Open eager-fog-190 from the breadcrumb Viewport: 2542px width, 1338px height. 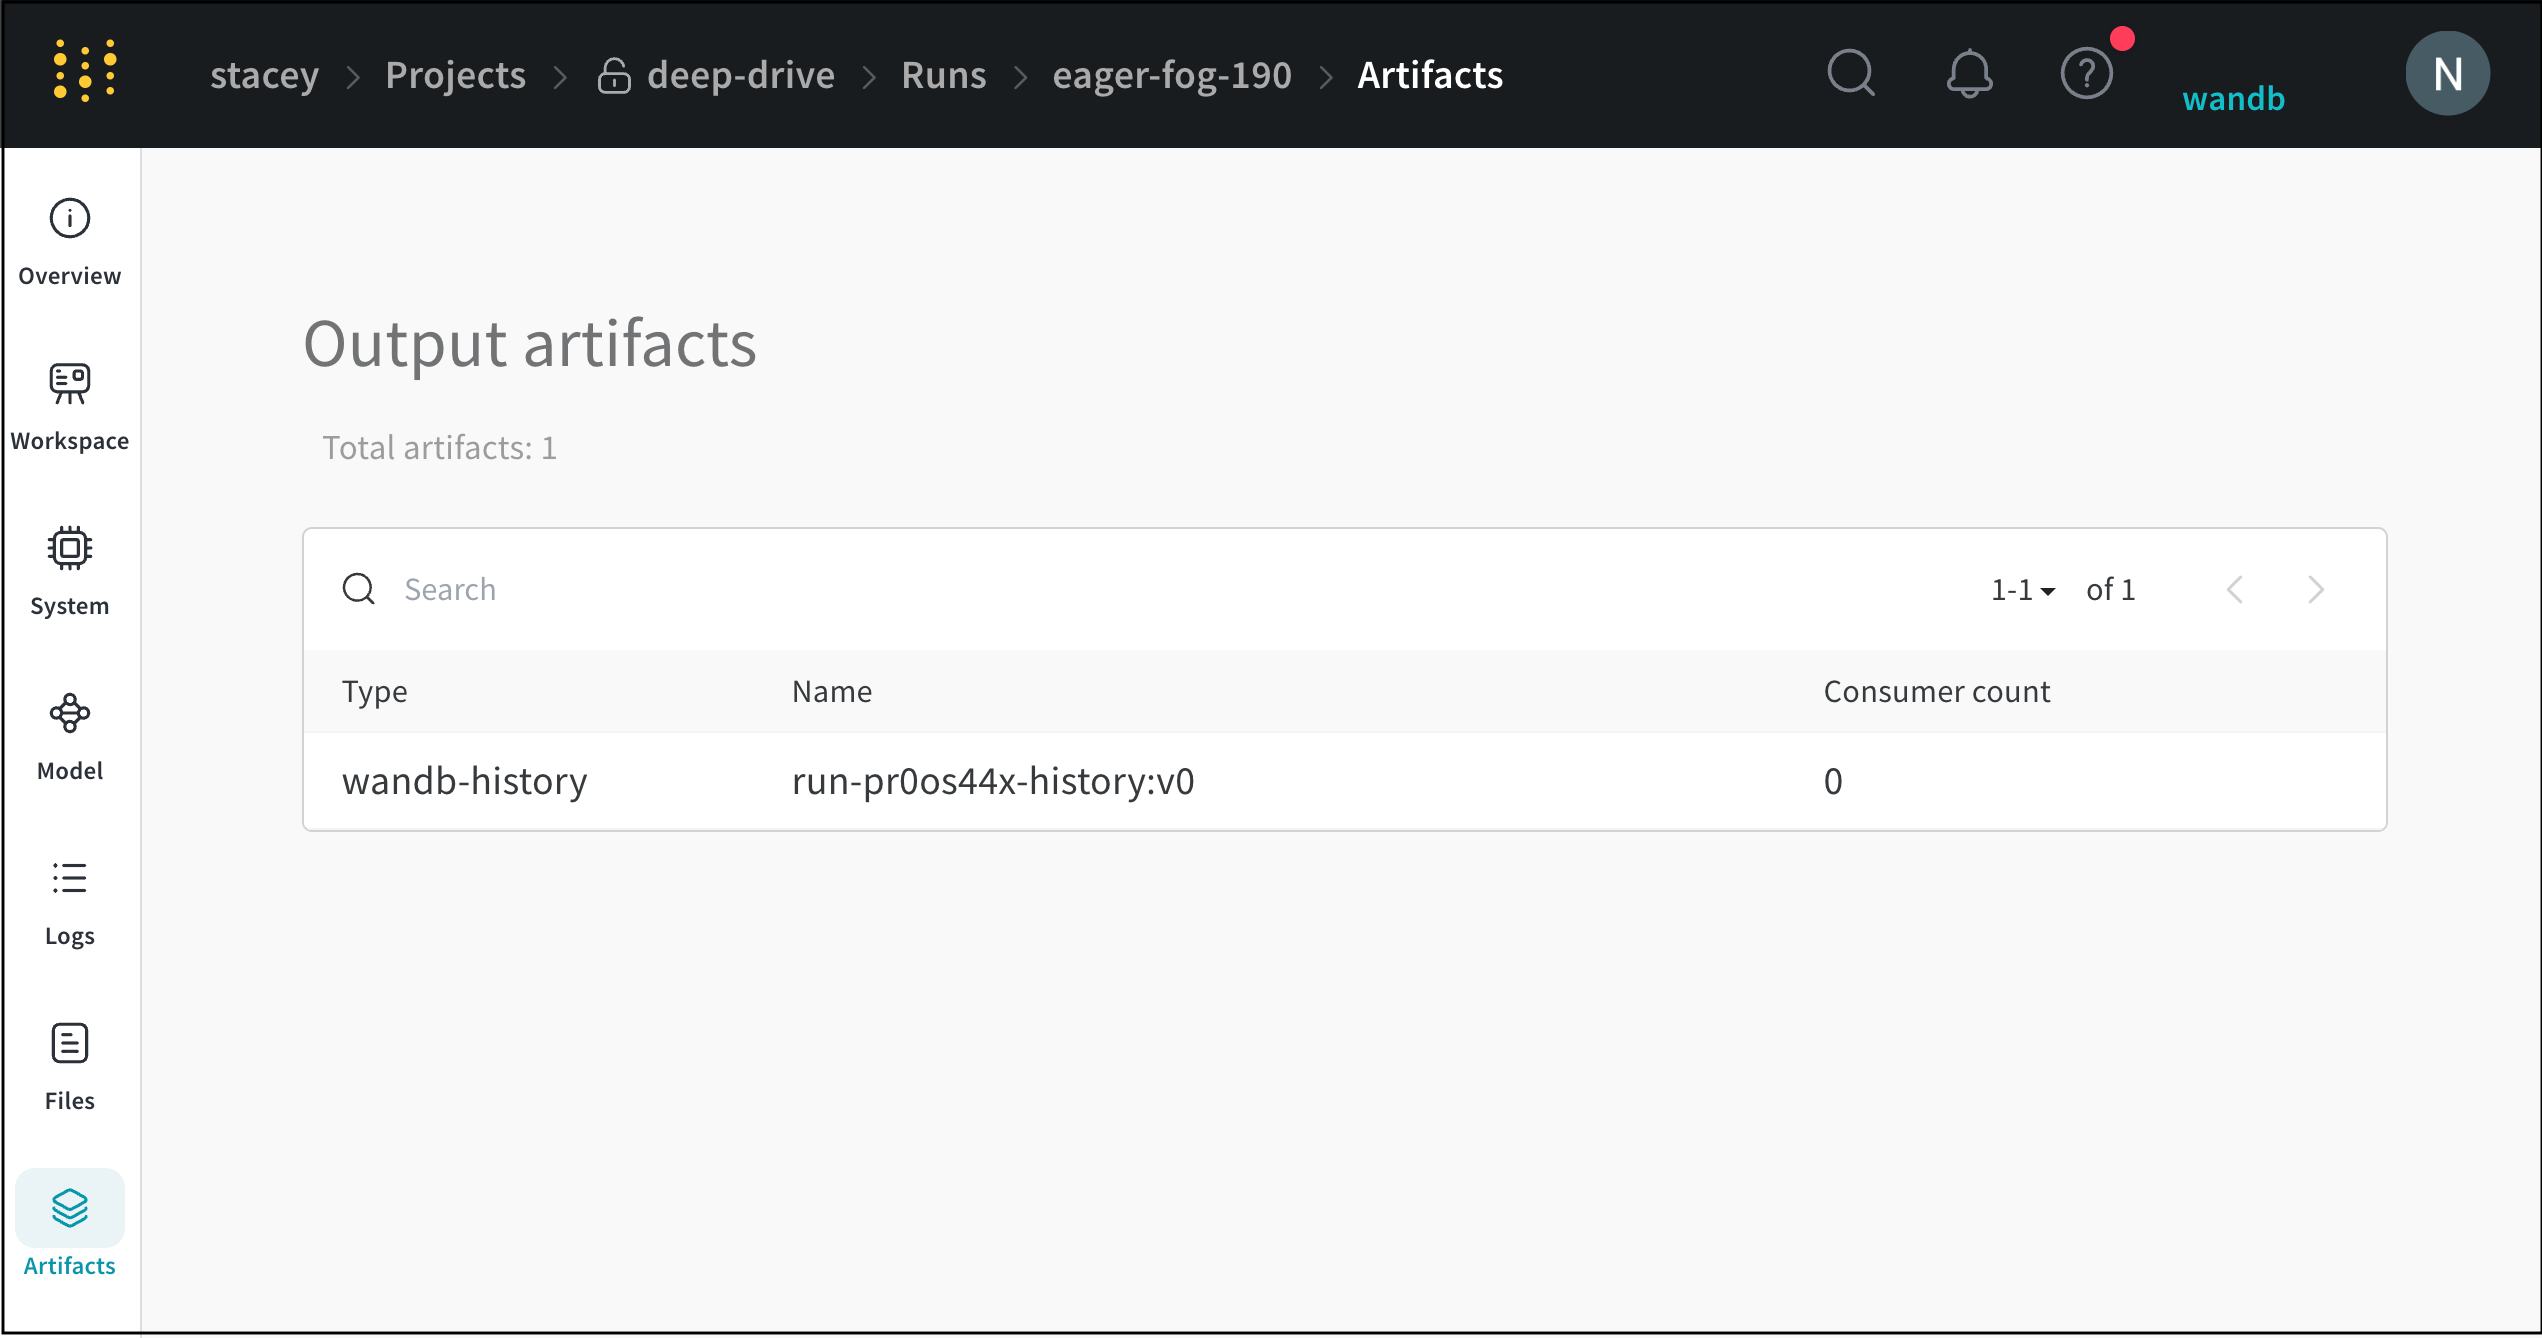point(1173,74)
